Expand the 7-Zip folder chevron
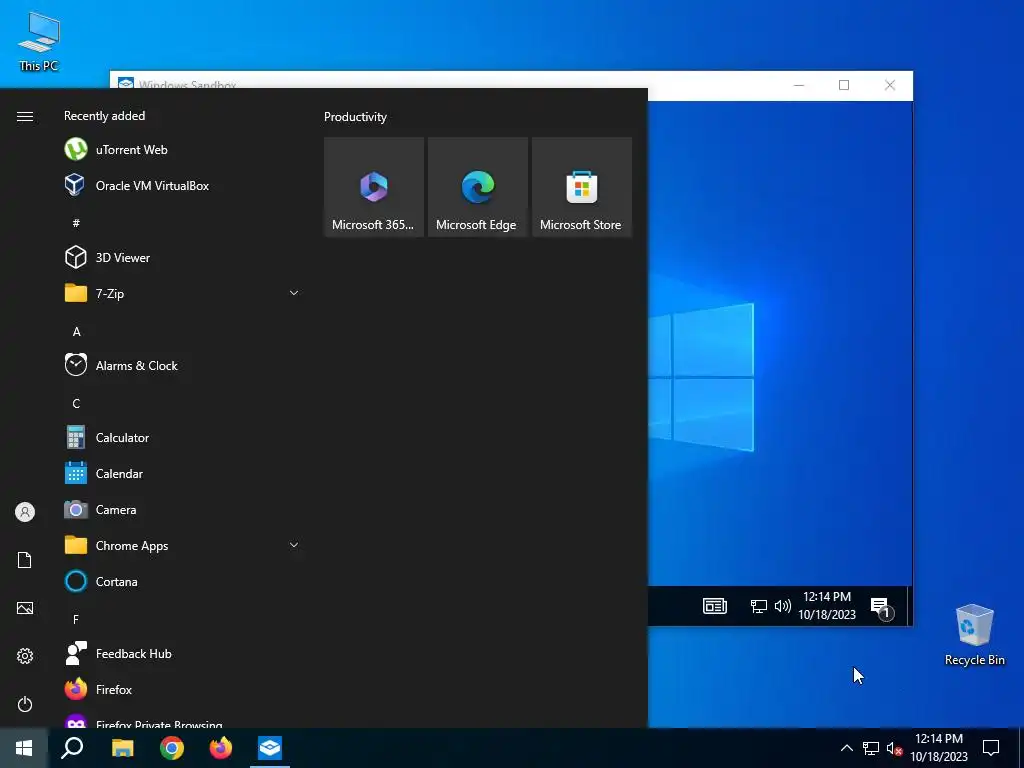Screen dimensions: 1024x768 pos(294,293)
